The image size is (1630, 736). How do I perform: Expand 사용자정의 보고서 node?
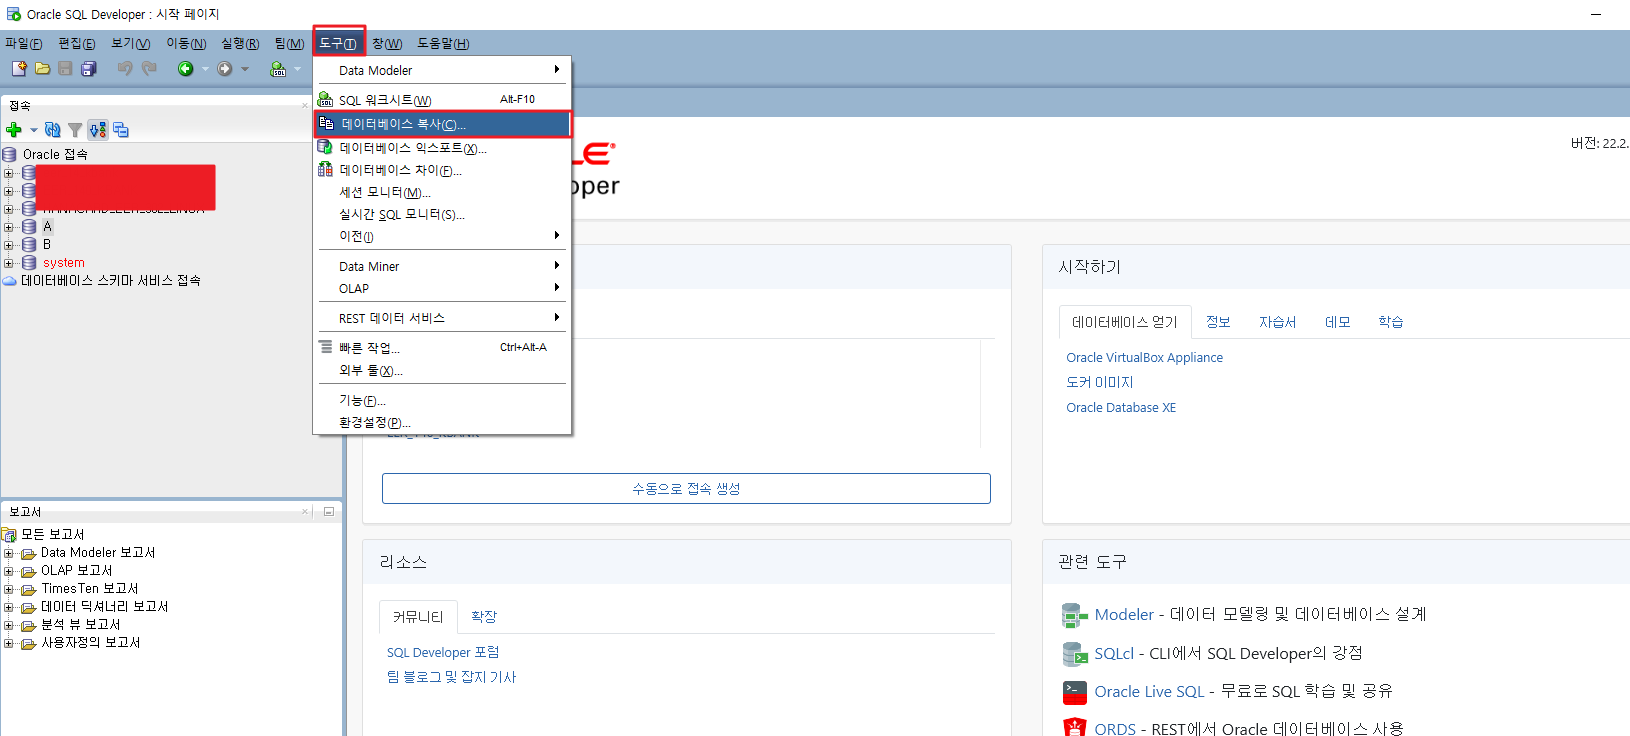click(9, 643)
